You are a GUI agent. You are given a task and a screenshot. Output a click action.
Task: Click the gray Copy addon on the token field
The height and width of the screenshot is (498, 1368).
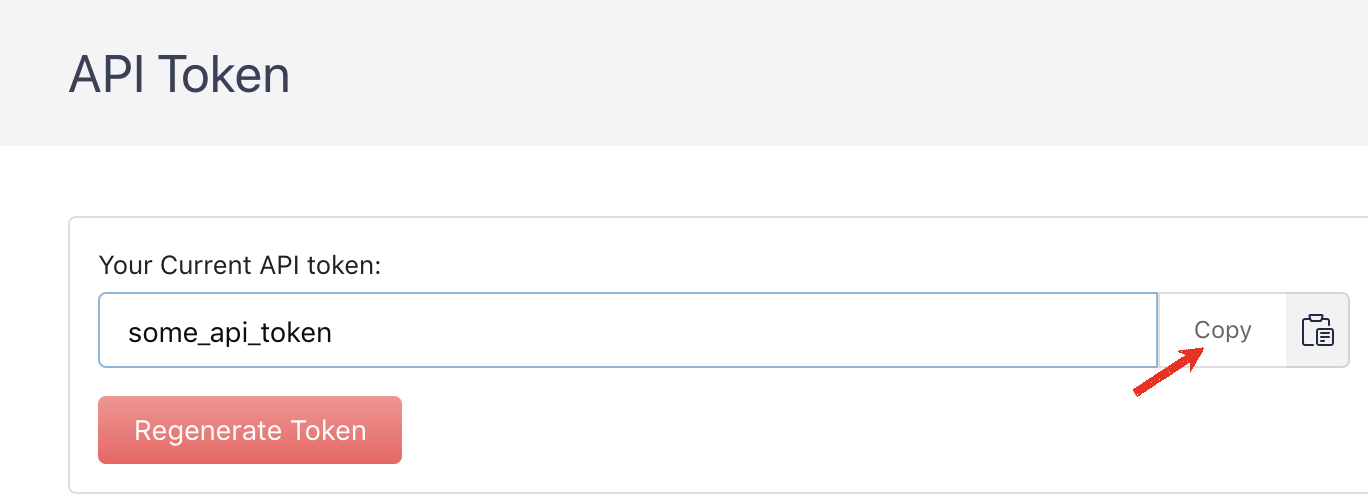tap(1222, 330)
